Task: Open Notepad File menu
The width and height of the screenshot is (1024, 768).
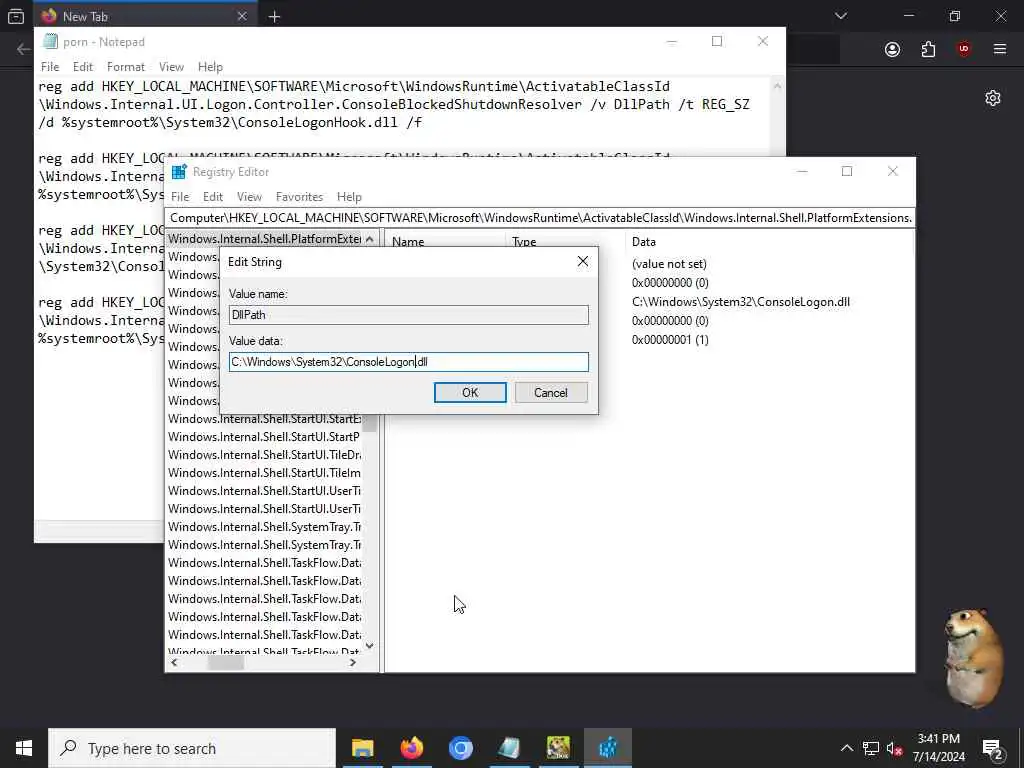Action: pyautogui.click(x=50, y=67)
